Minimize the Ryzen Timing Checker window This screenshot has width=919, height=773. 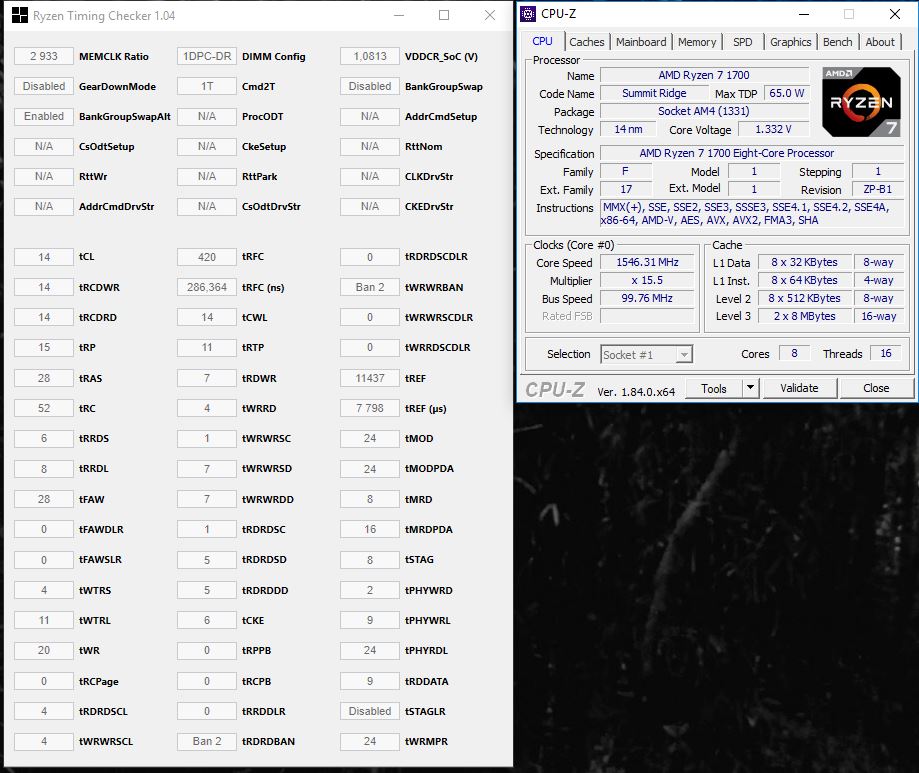click(x=399, y=15)
